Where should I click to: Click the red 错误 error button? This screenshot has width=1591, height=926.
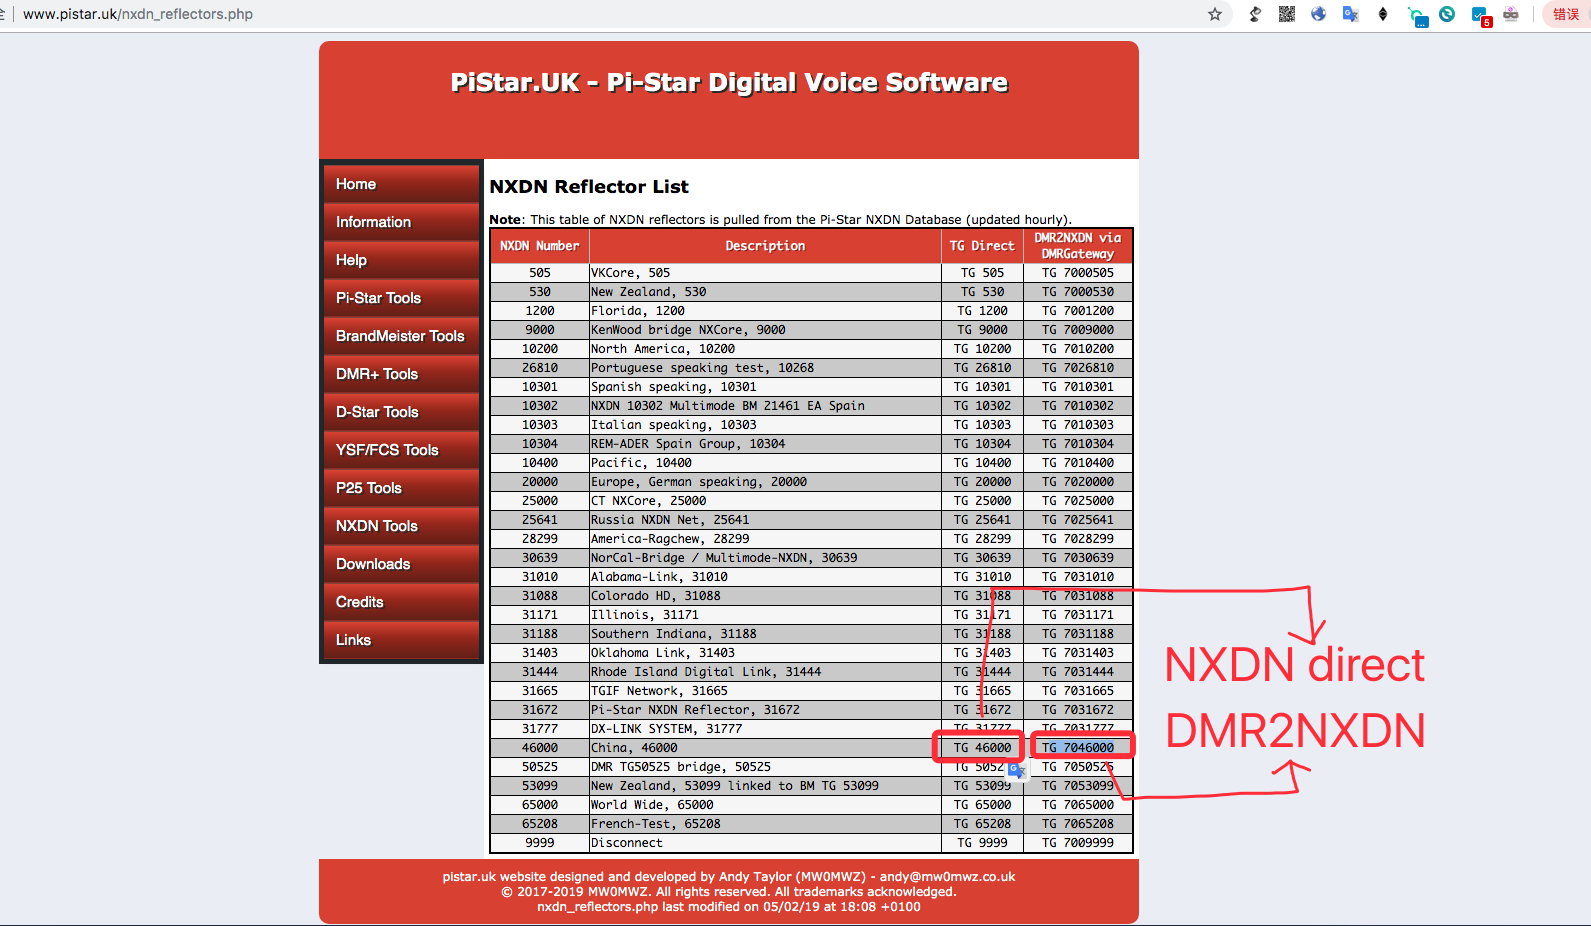1566,14
